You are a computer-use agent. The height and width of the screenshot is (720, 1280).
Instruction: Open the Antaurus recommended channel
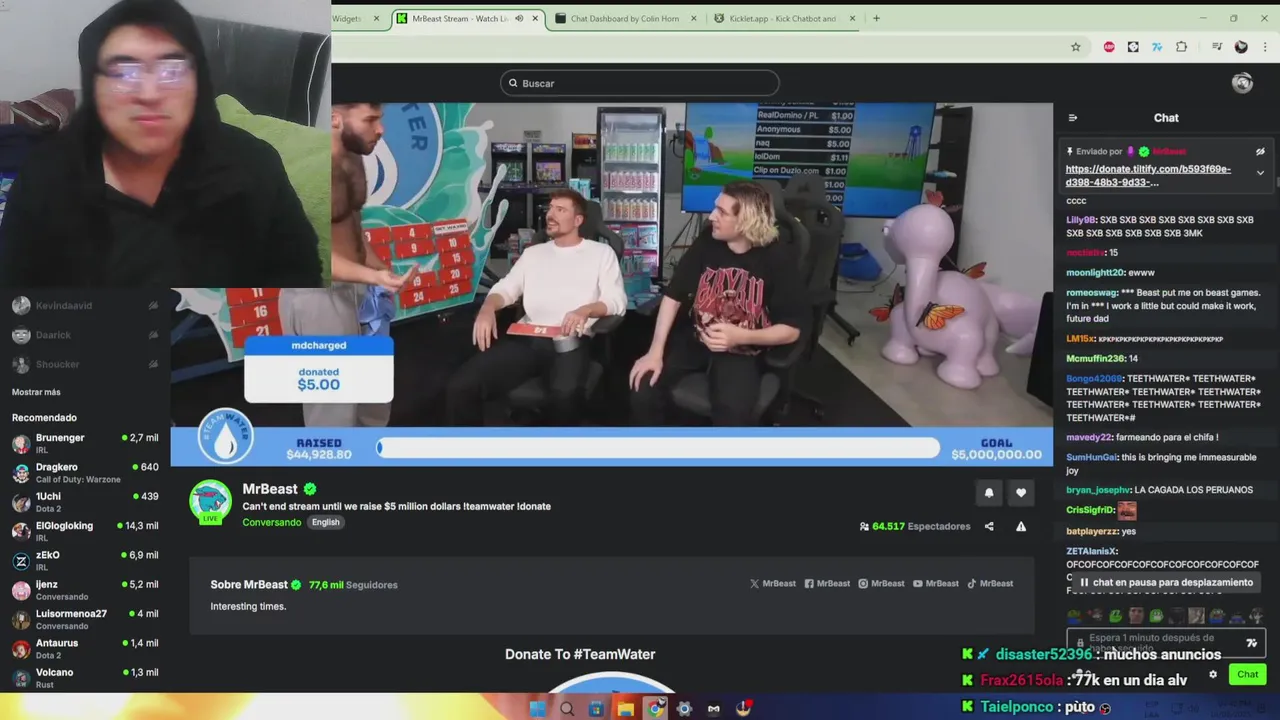tap(85, 648)
